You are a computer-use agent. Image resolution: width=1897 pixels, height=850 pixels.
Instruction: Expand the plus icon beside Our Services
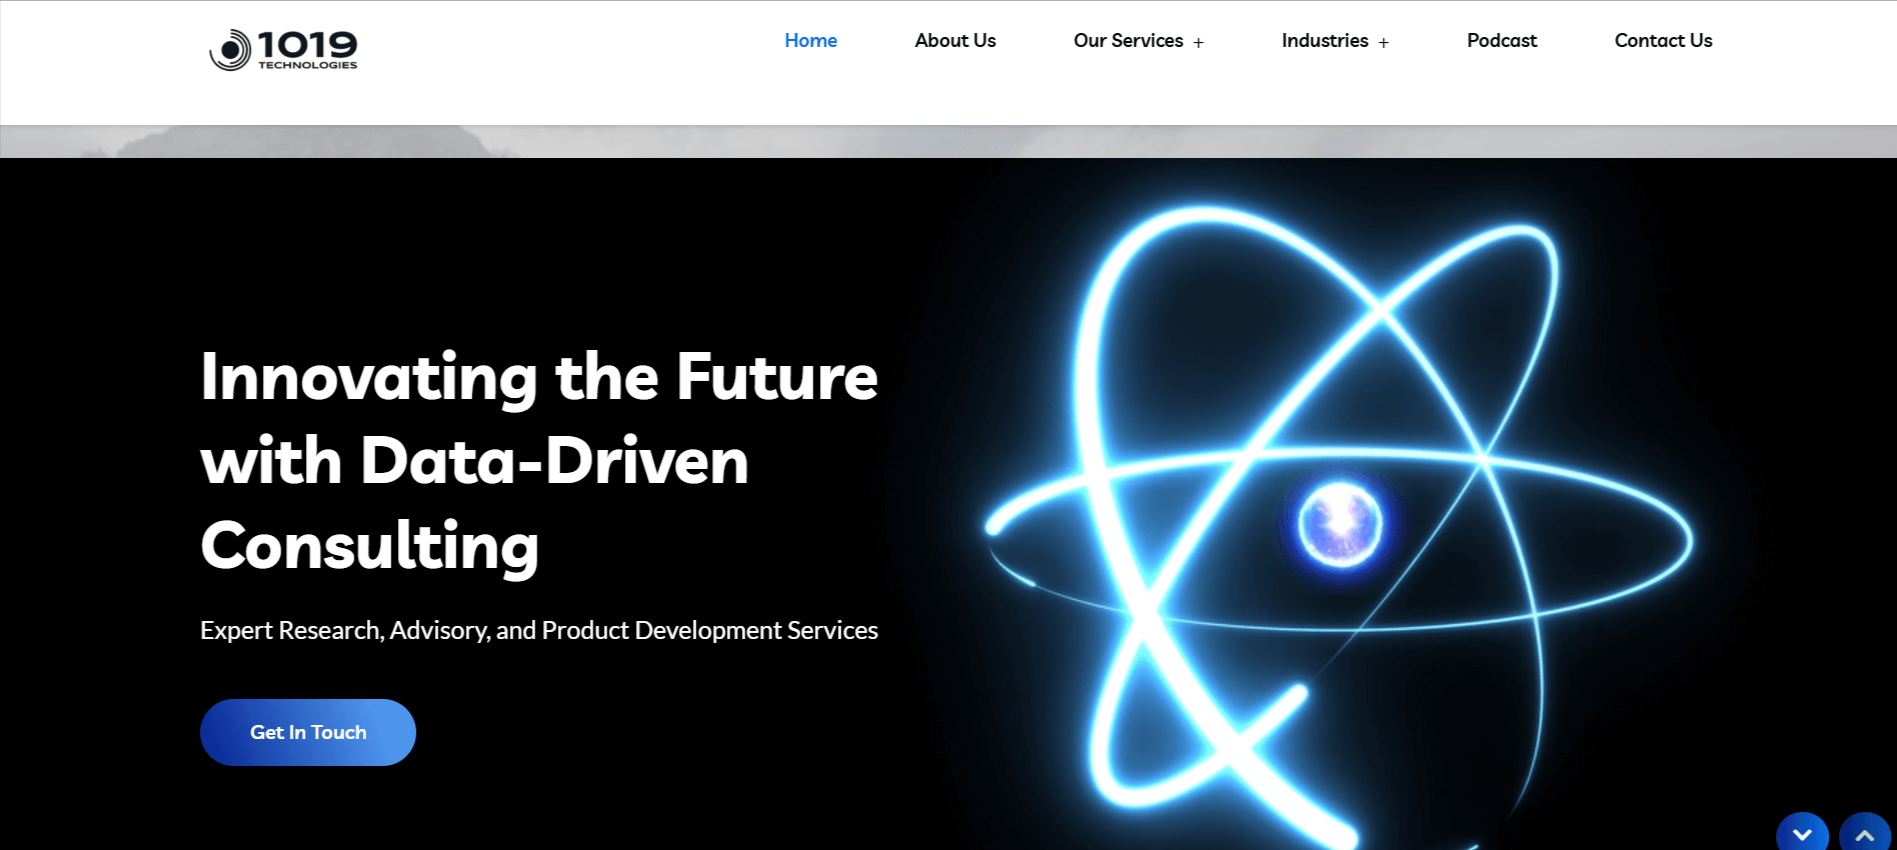pyautogui.click(x=1198, y=43)
